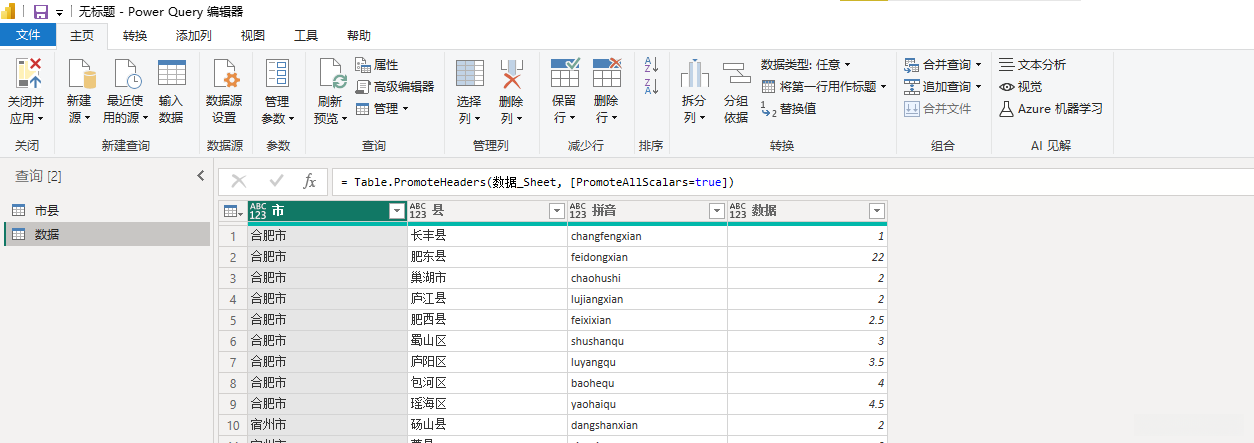Click Replace Values (替换值)
Screen dimensions: 1254x443
[x=789, y=109]
